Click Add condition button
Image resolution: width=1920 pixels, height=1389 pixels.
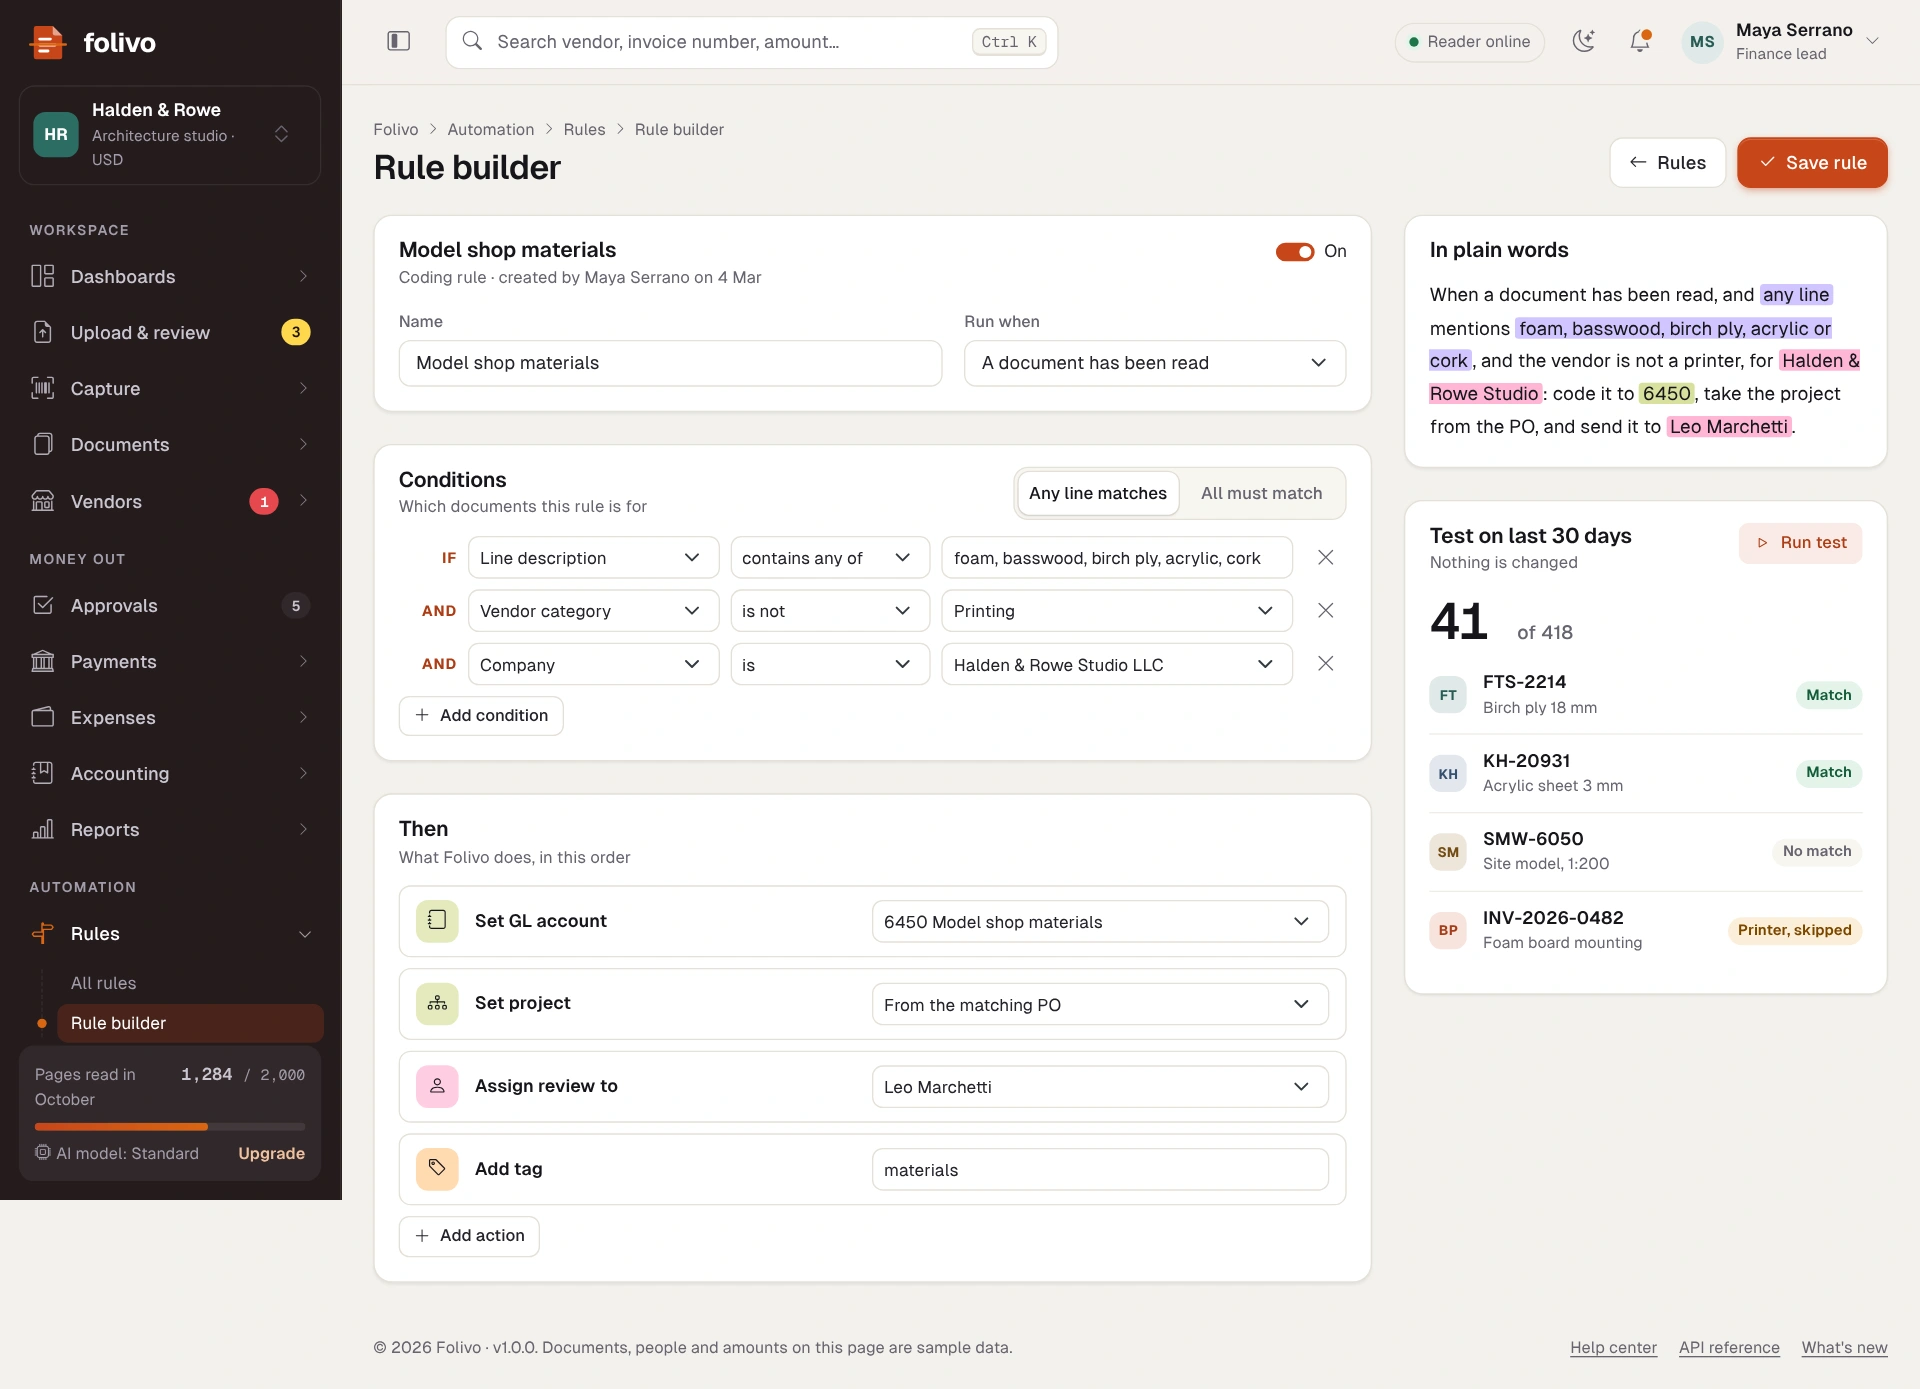(481, 715)
